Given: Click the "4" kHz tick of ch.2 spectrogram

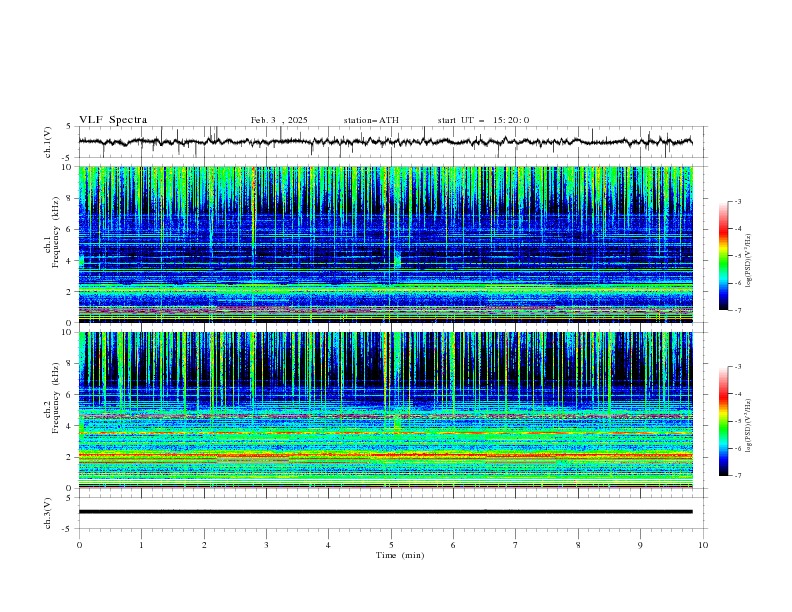Looking at the screenshot, I should point(71,426).
